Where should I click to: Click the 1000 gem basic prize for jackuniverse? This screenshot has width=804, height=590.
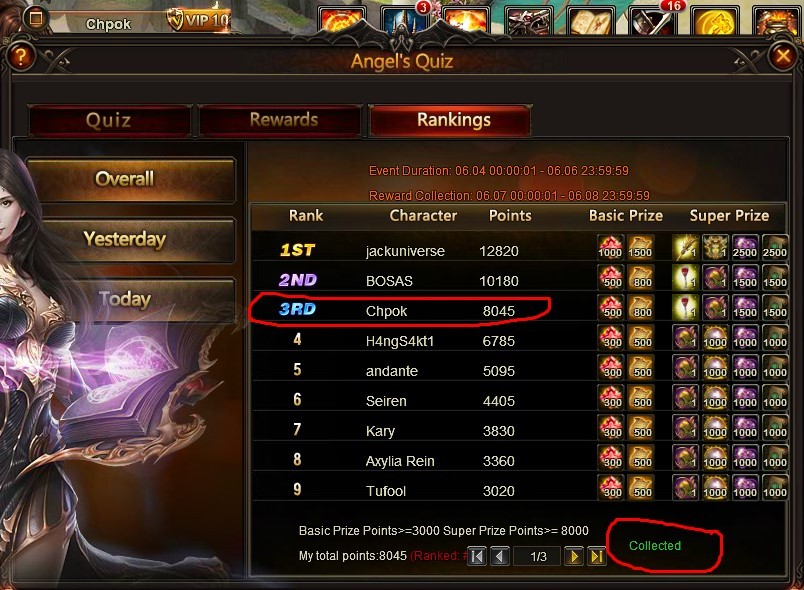(610, 247)
